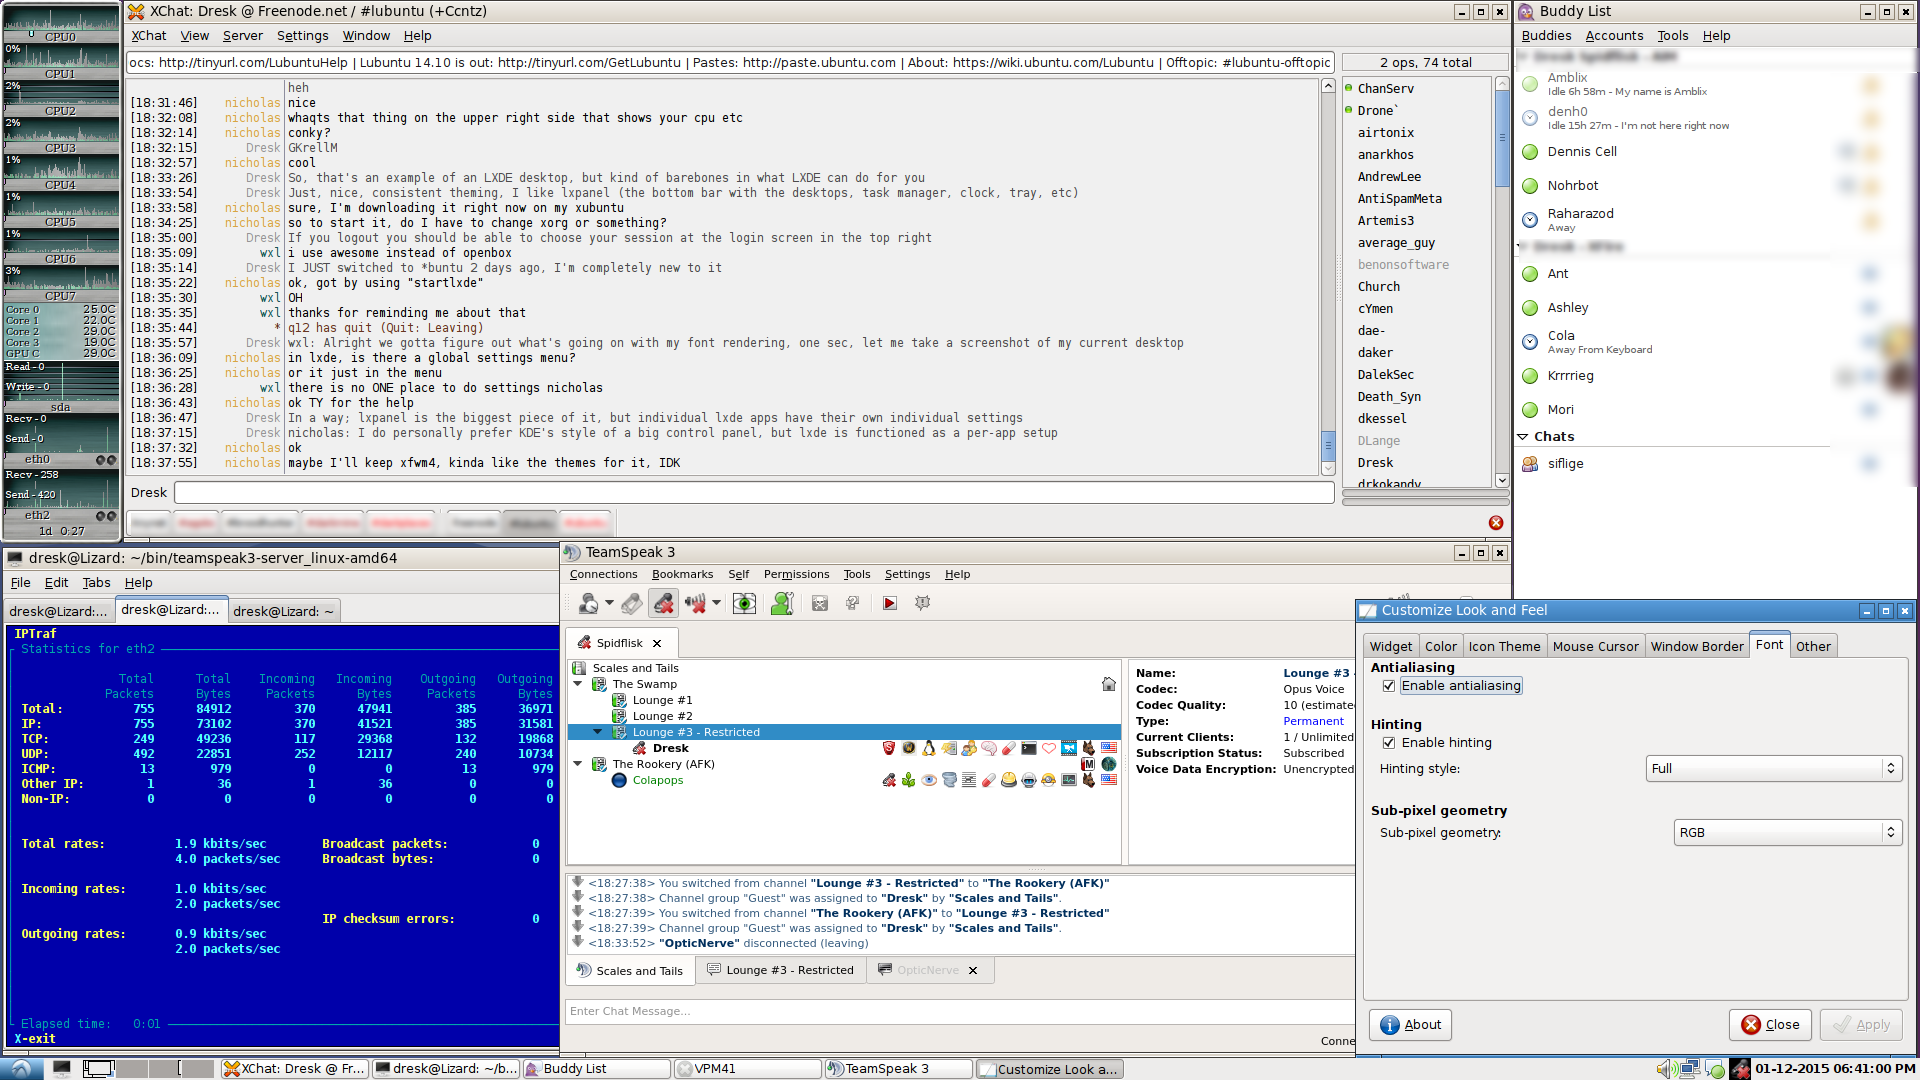
Task: Click the TeamSpeak red play toolbar icon
Action: tap(890, 603)
